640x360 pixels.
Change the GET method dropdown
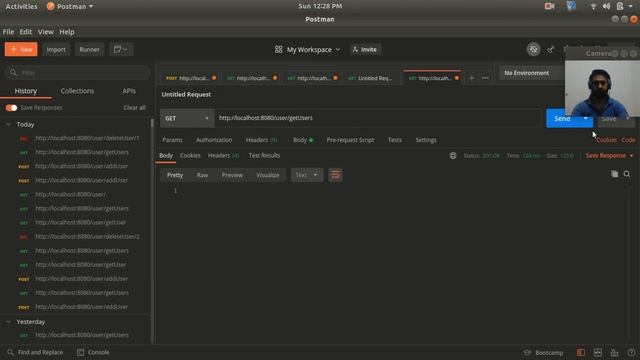coord(187,118)
